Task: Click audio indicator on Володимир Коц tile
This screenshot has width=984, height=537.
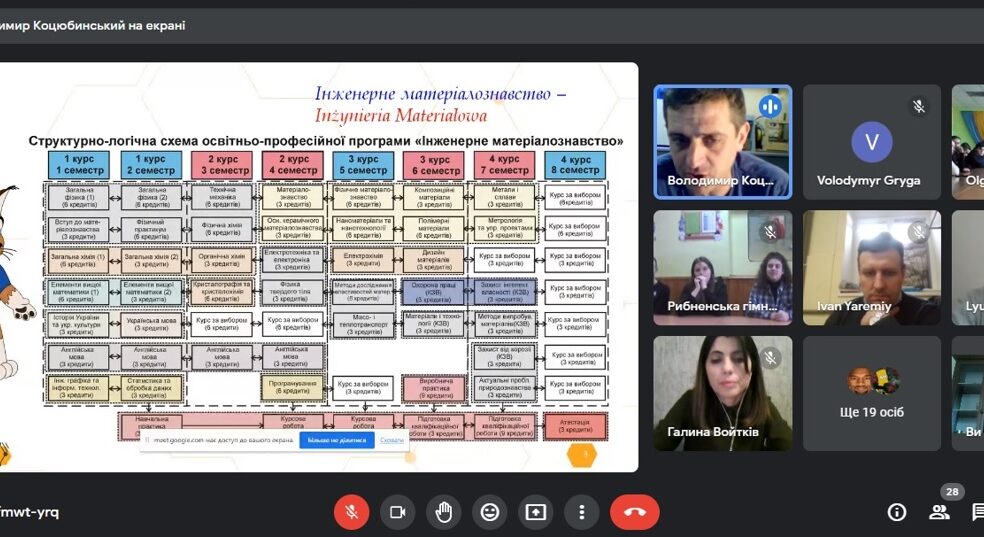Action: (769, 106)
